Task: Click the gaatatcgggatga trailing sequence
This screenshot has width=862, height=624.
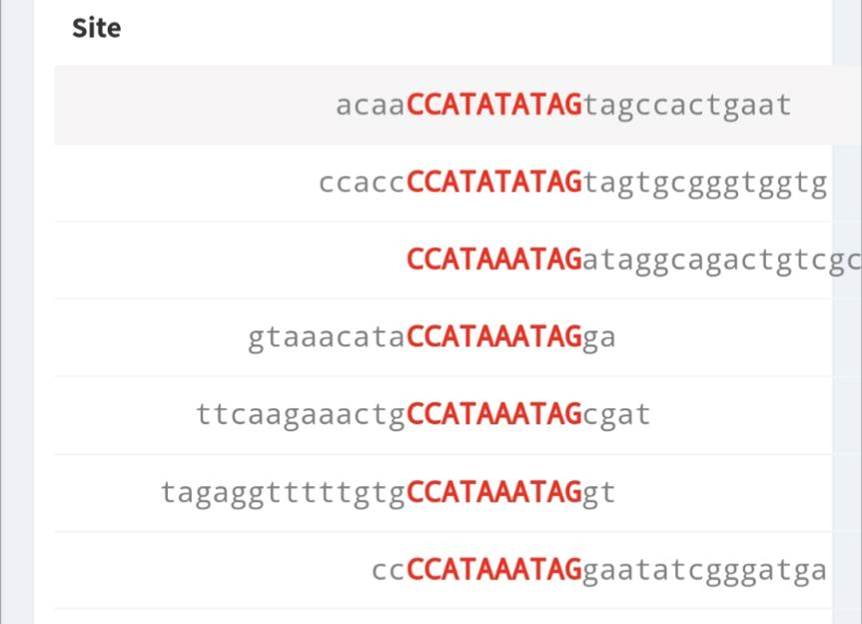Action: (x=705, y=570)
